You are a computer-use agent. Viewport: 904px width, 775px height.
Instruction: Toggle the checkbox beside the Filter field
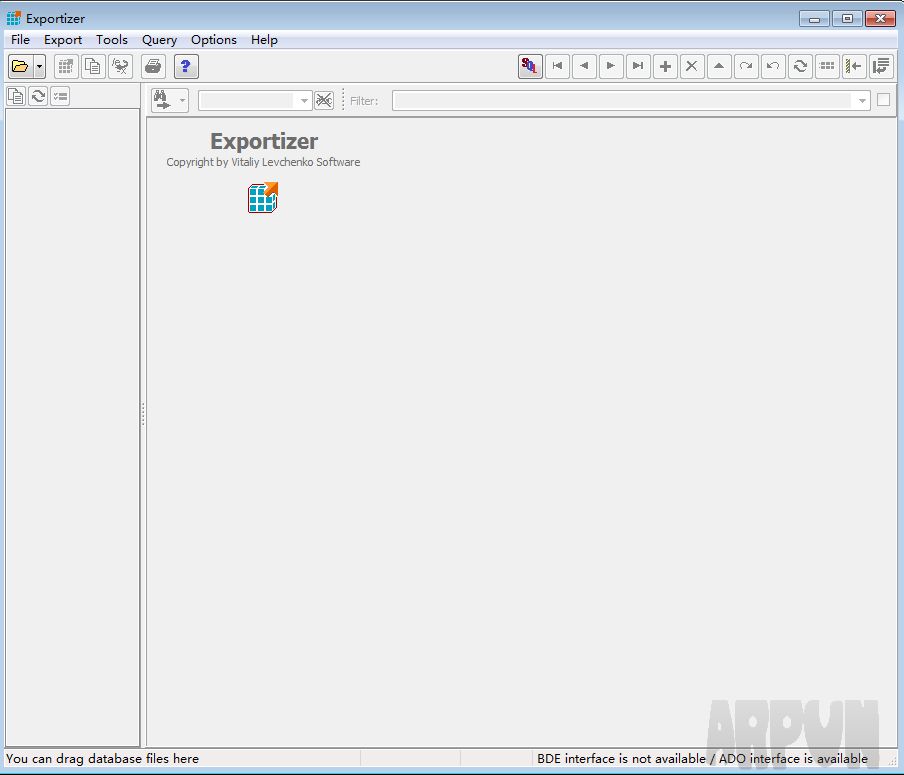tap(885, 100)
